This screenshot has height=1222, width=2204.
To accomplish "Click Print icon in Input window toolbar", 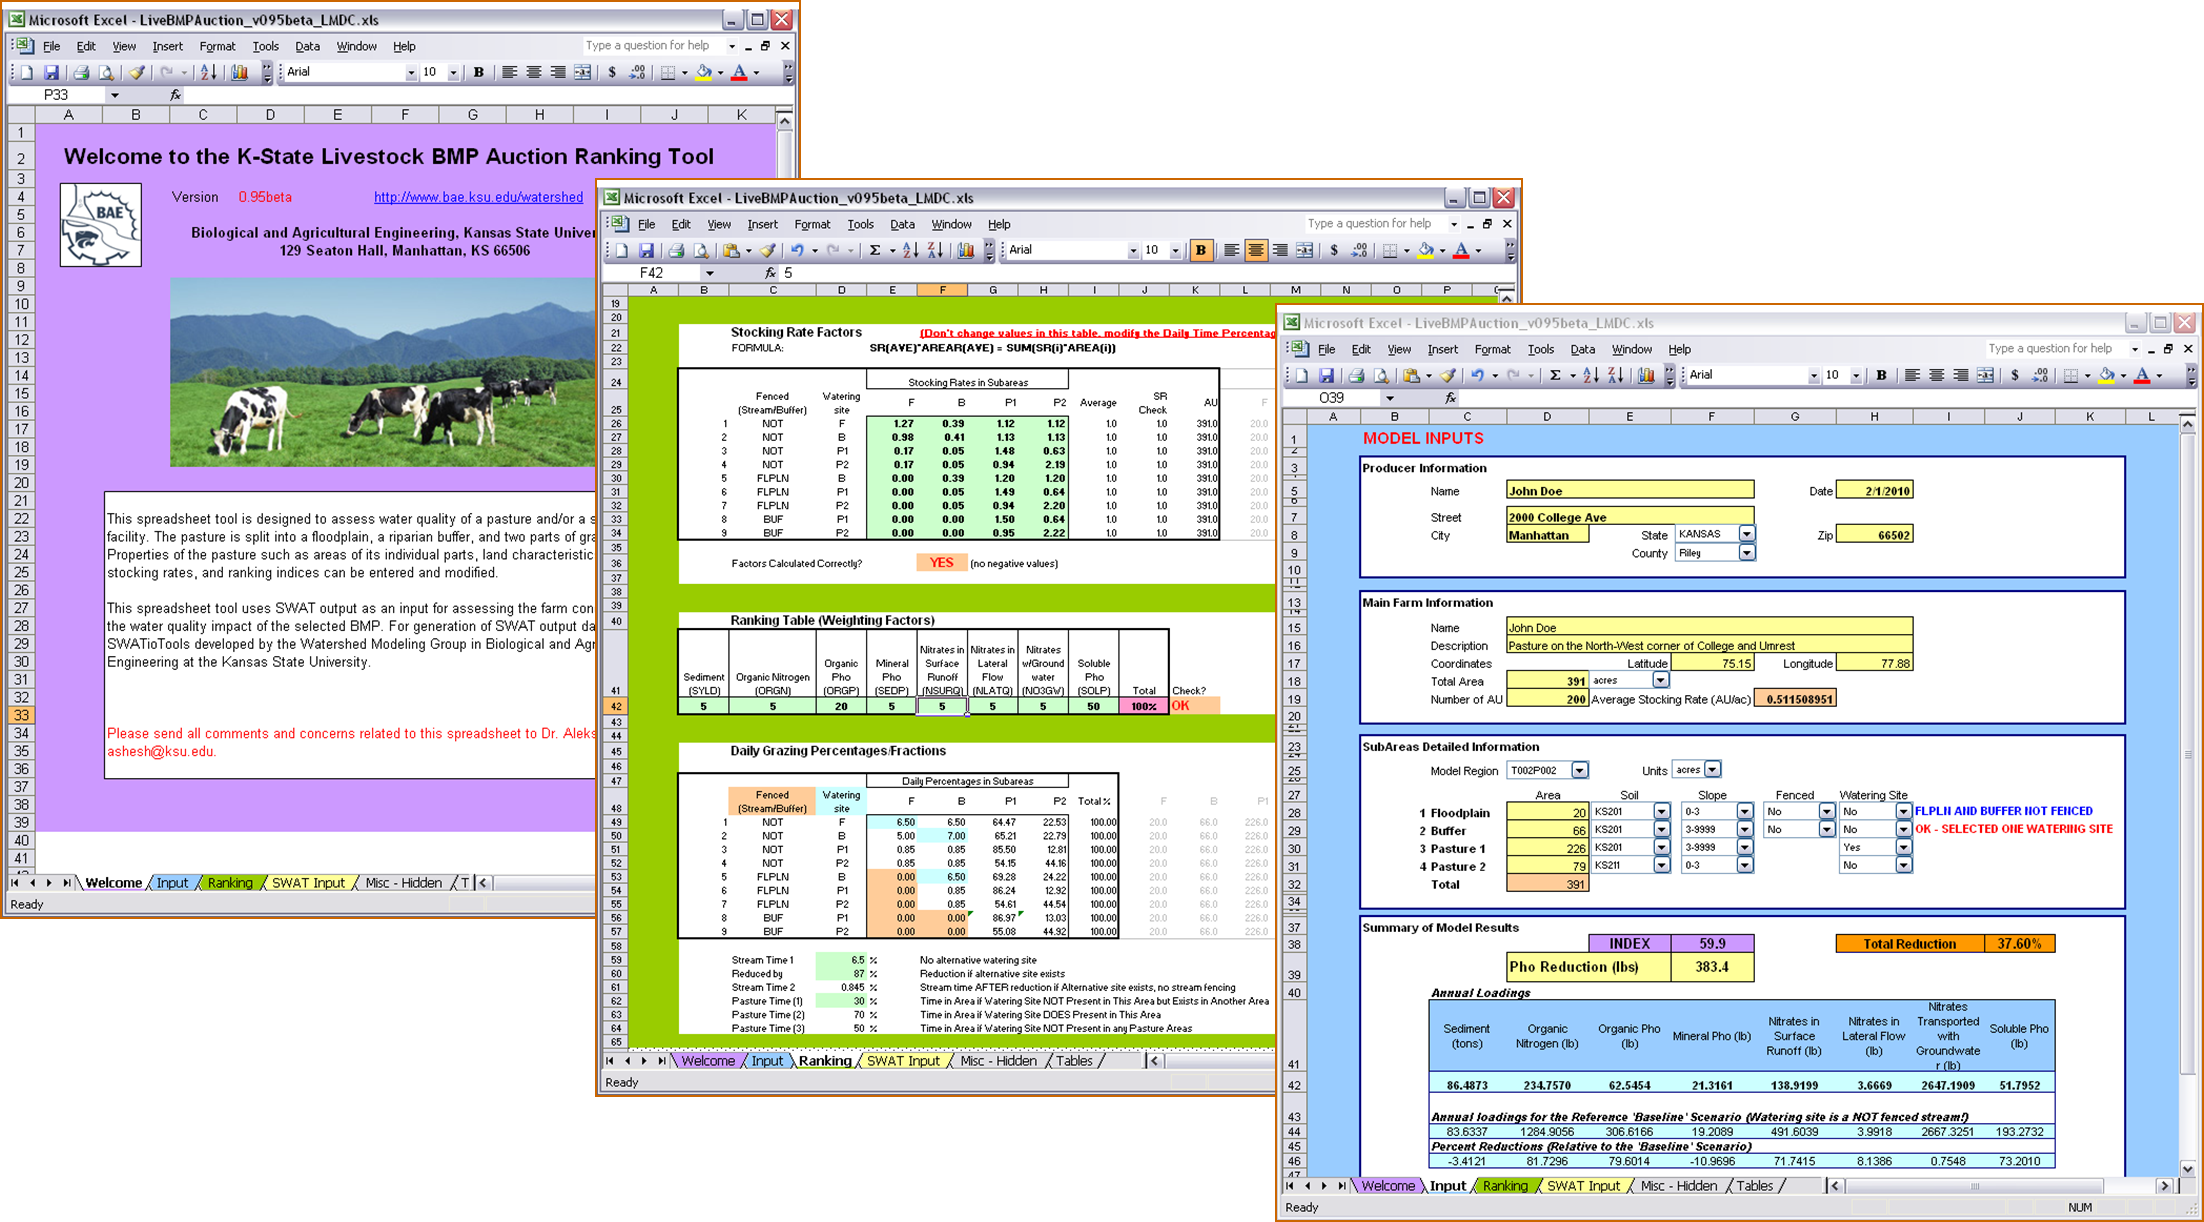I will click(1356, 376).
